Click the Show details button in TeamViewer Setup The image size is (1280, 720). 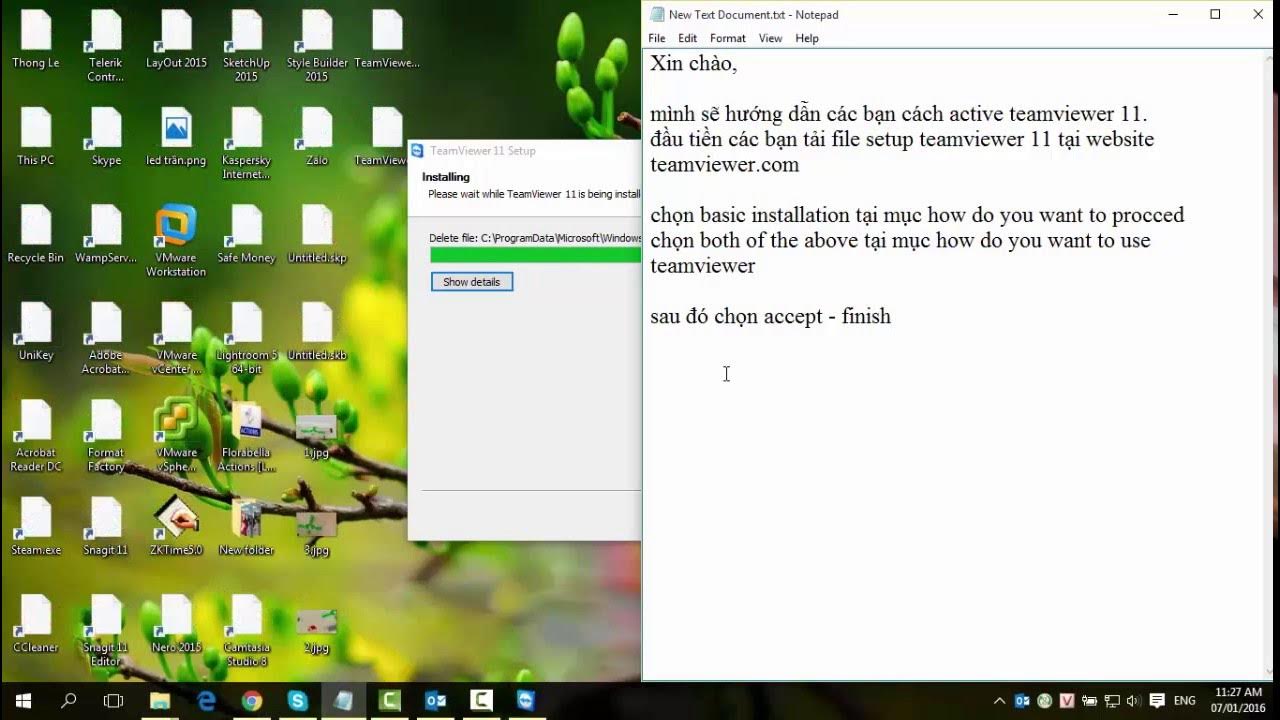[x=472, y=282]
